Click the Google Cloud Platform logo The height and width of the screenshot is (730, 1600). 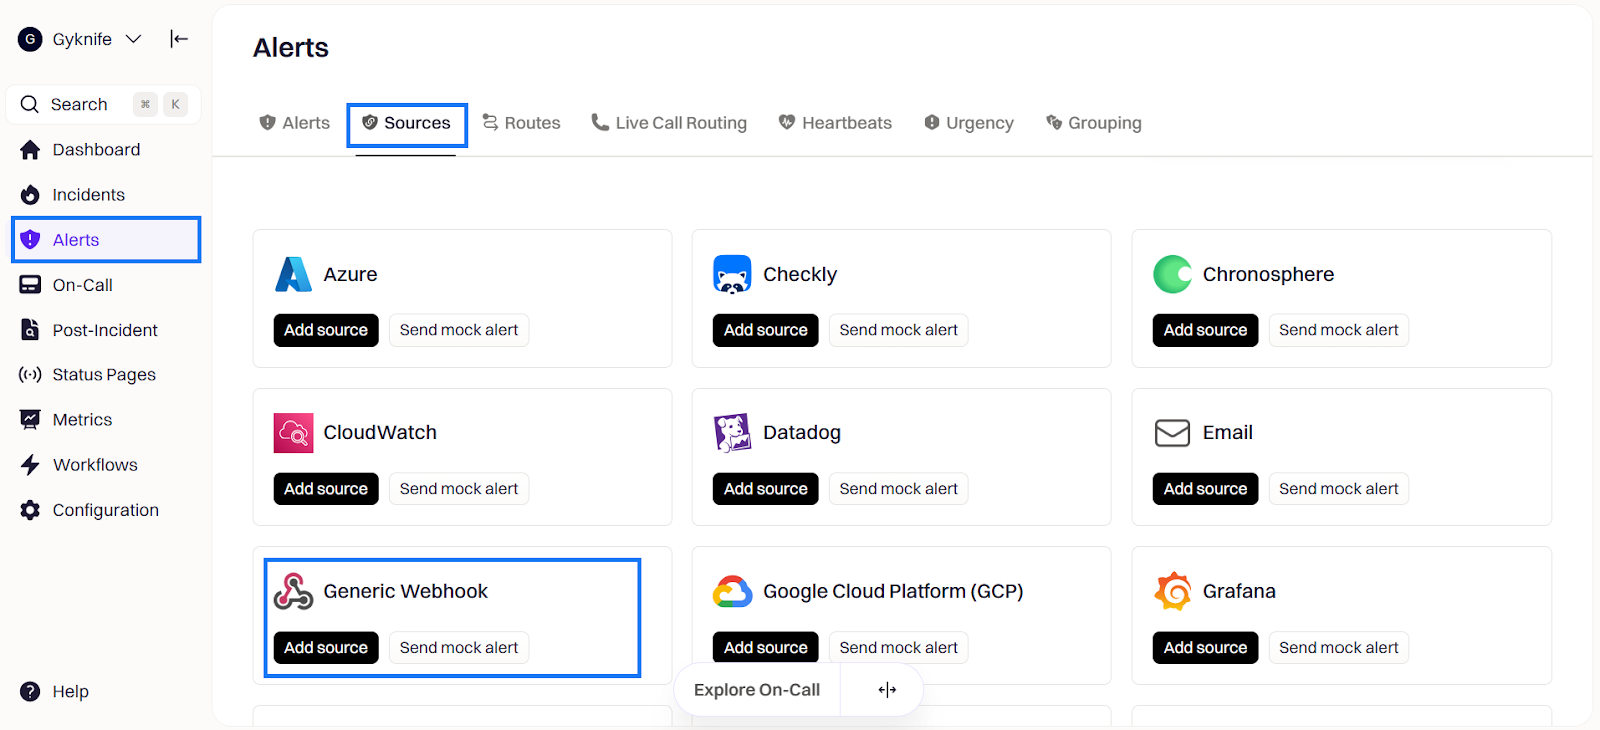732,591
